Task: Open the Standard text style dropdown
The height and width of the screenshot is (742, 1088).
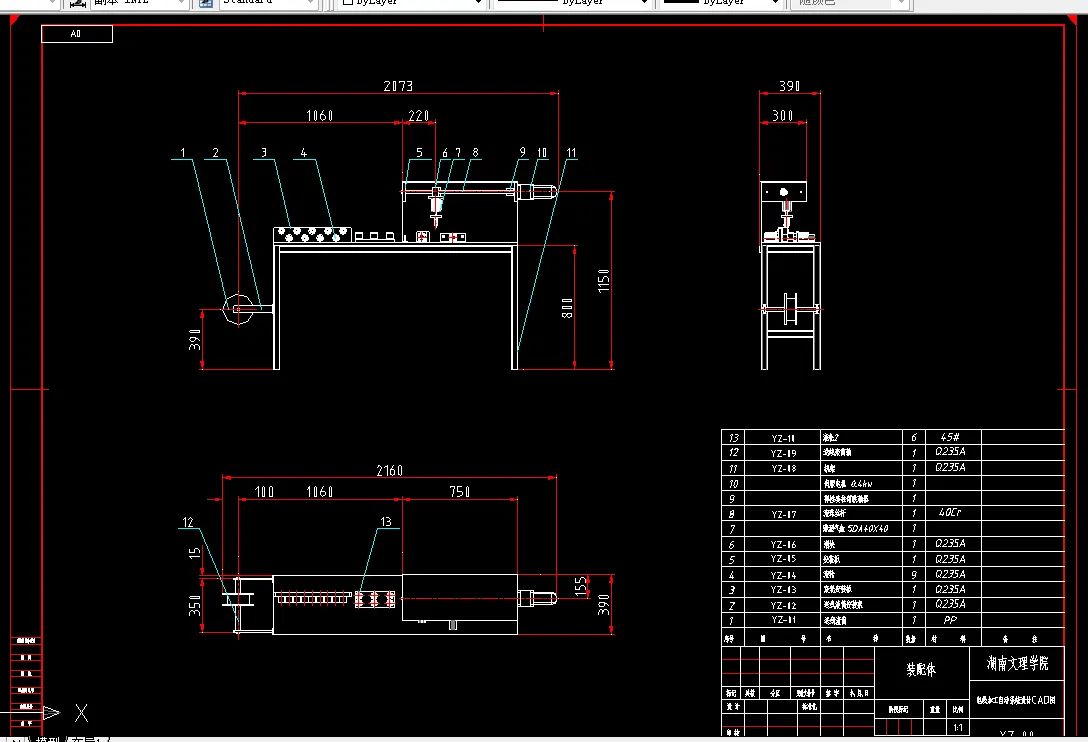Action: [269, 3]
